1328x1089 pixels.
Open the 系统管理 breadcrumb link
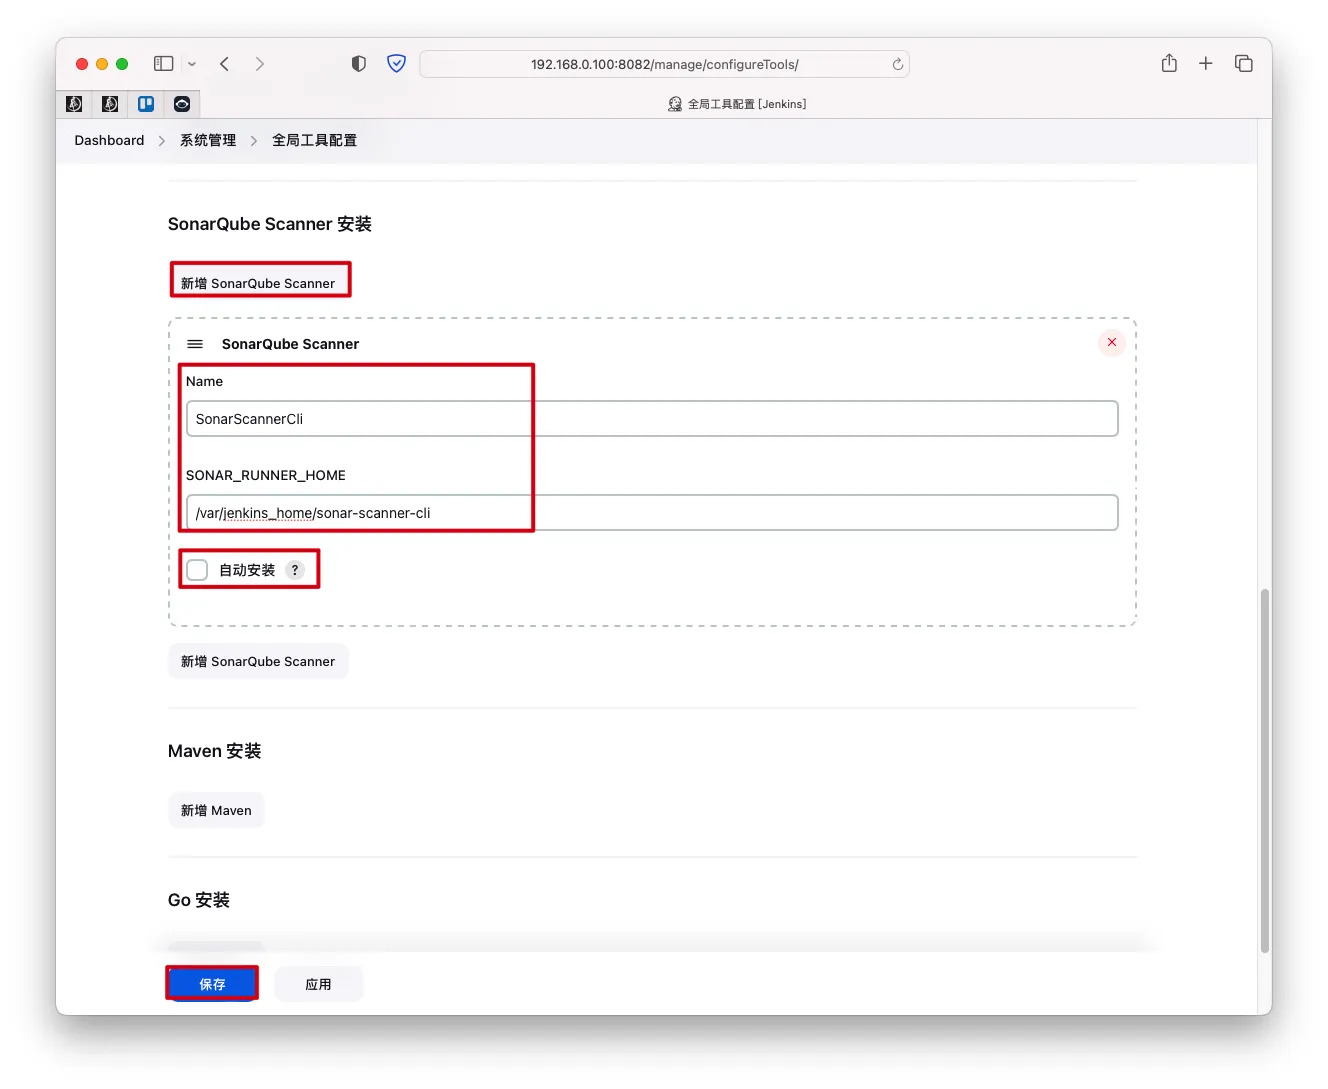pyautogui.click(x=208, y=141)
